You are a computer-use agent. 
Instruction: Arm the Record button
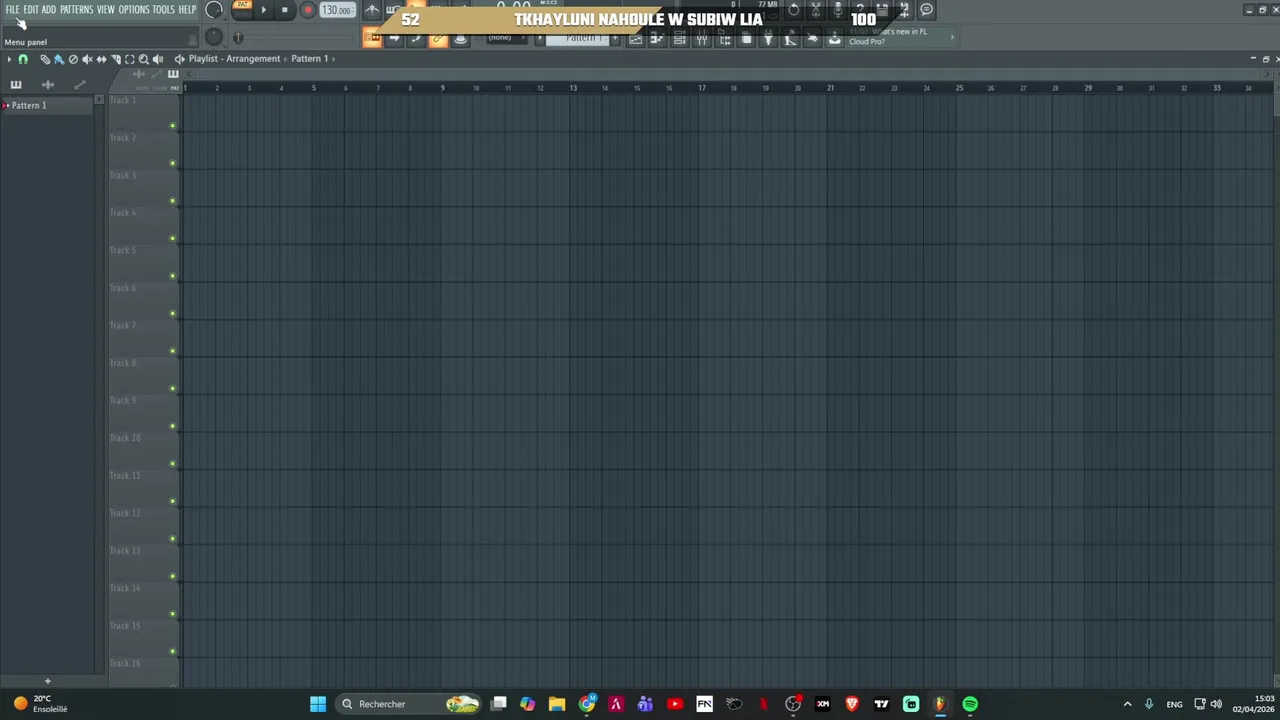(308, 9)
